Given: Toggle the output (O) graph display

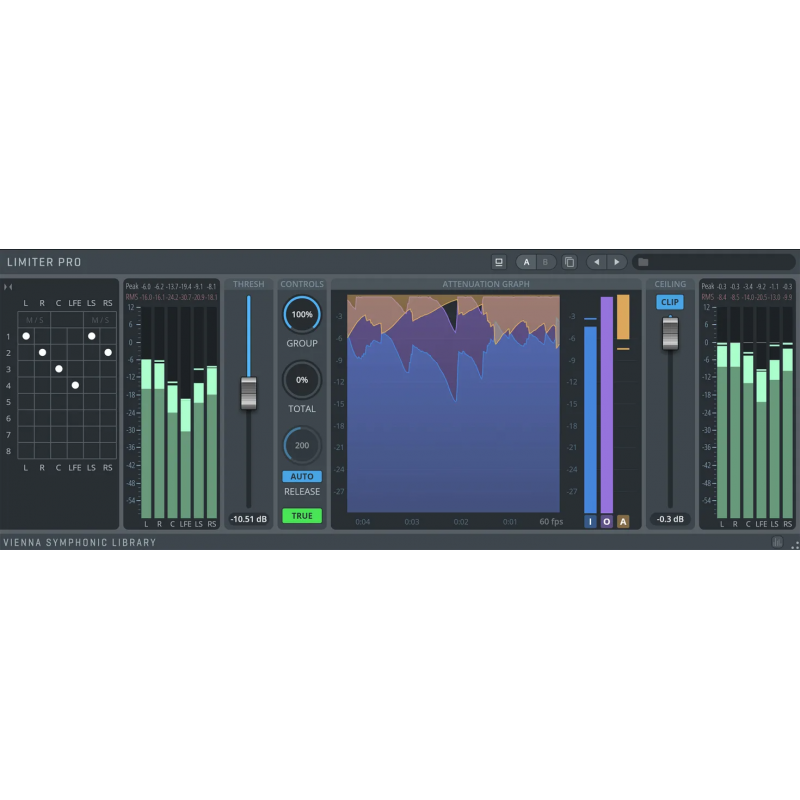Looking at the screenshot, I should pyautogui.click(x=607, y=521).
